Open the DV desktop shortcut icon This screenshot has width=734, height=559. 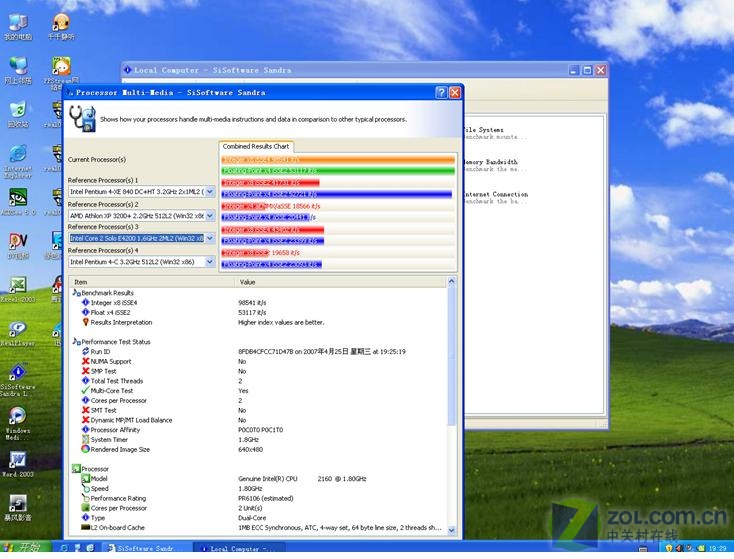(18, 246)
